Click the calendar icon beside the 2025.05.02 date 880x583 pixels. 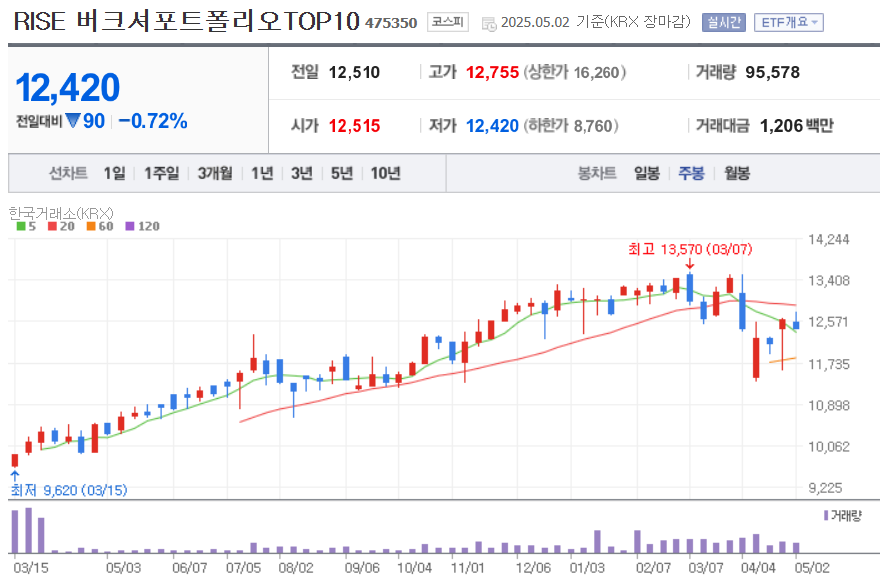click(489, 24)
